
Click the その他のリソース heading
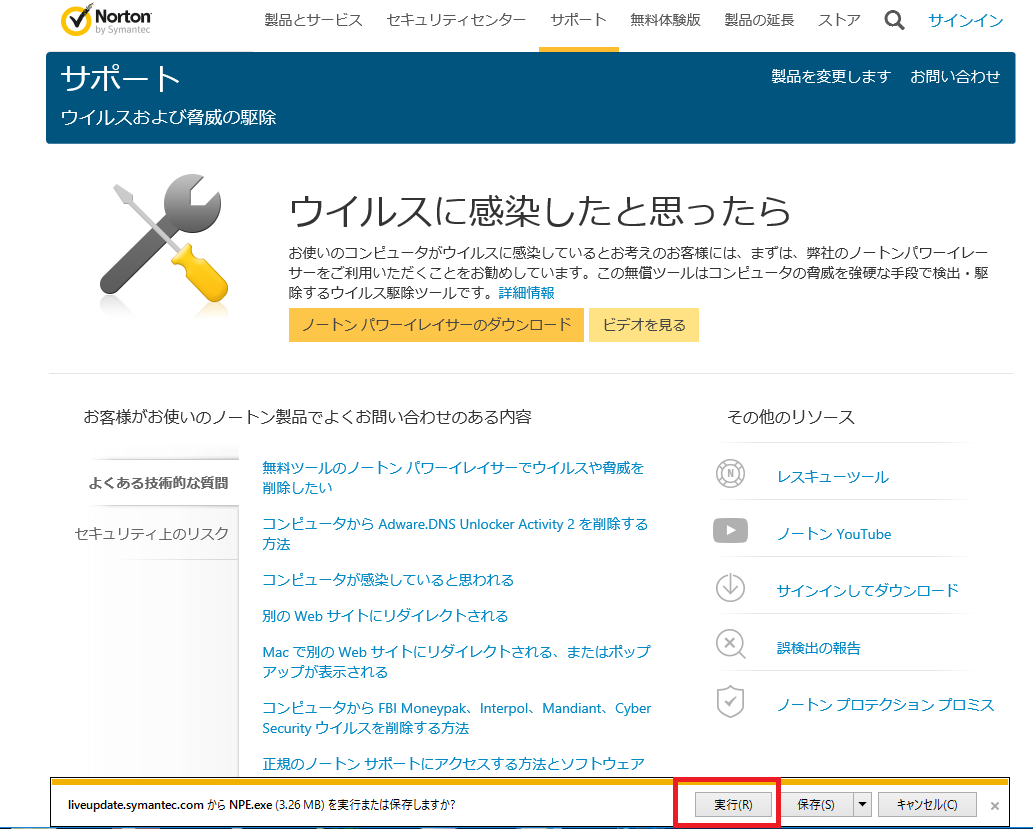click(x=791, y=417)
